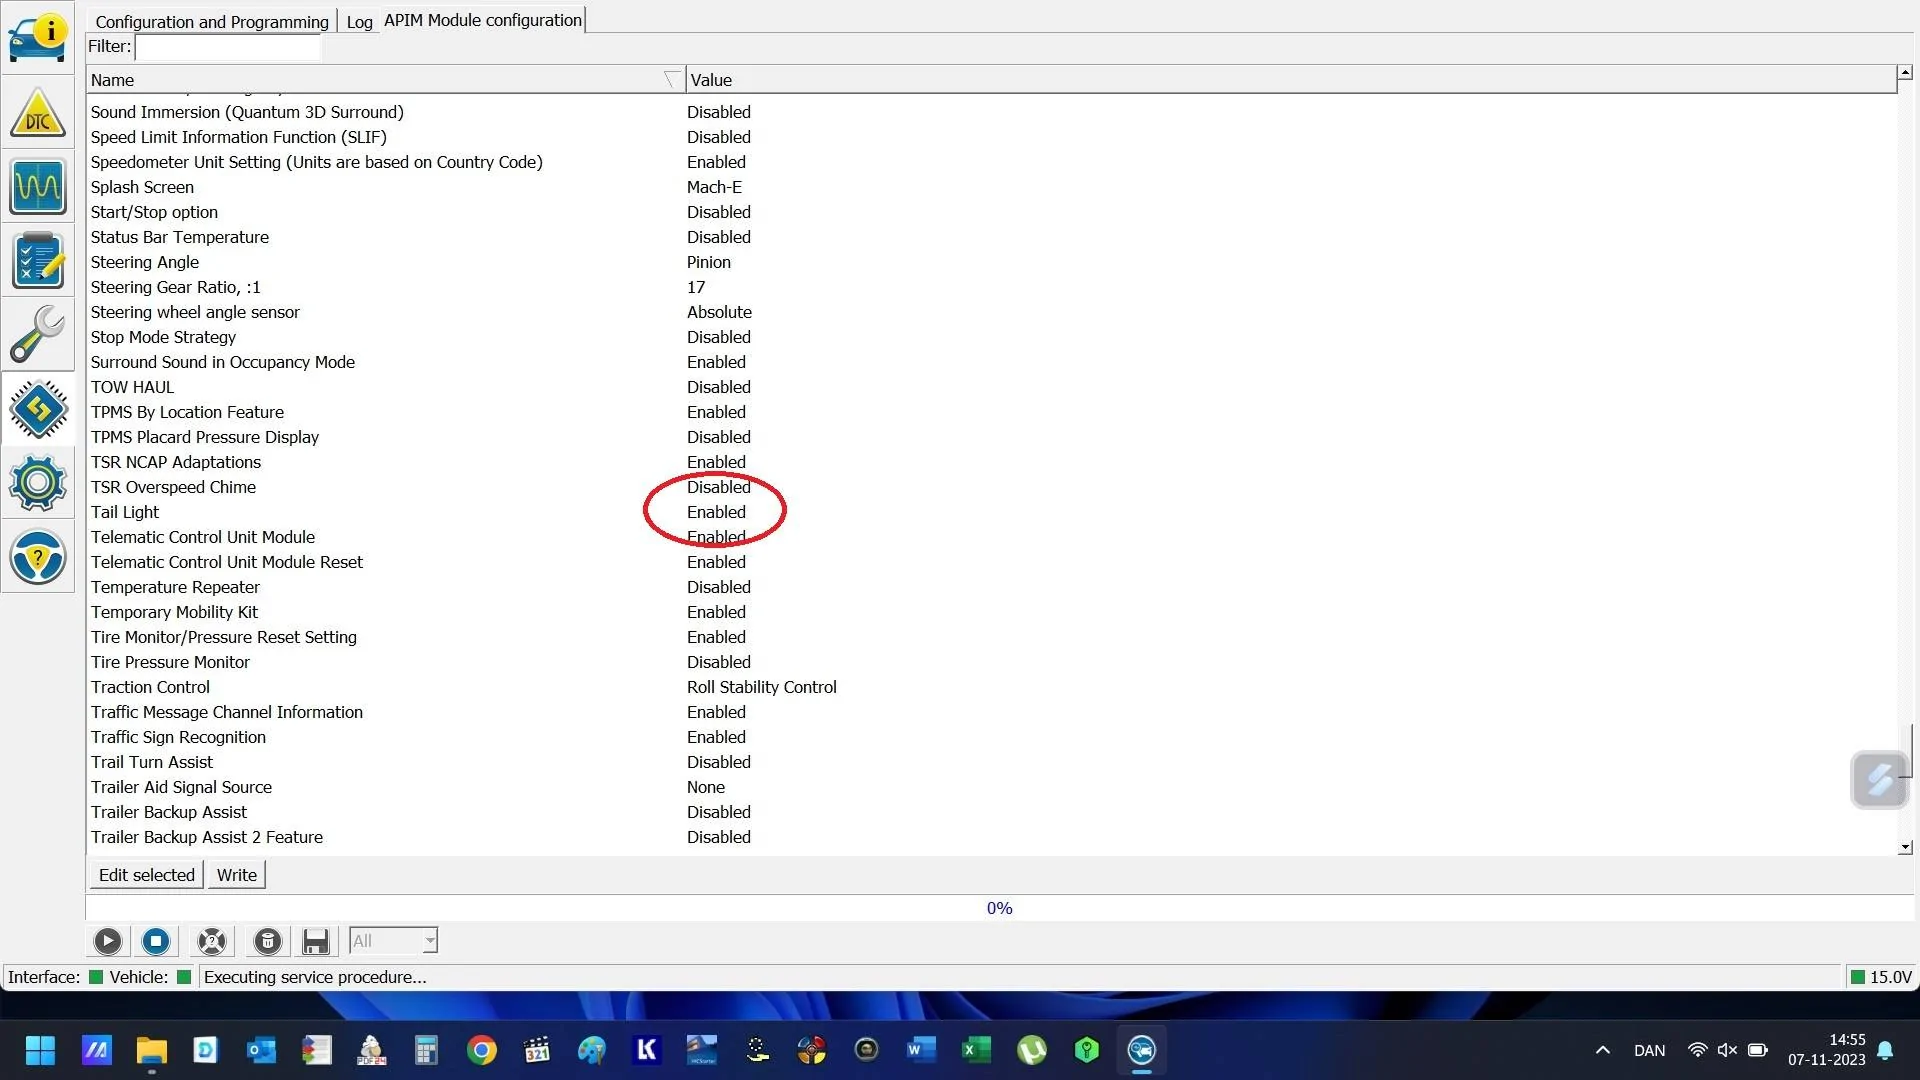The height and width of the screenshot is (1080, 1920).
Task: Open the oscilloscope live data section
Action: point(38,187)
